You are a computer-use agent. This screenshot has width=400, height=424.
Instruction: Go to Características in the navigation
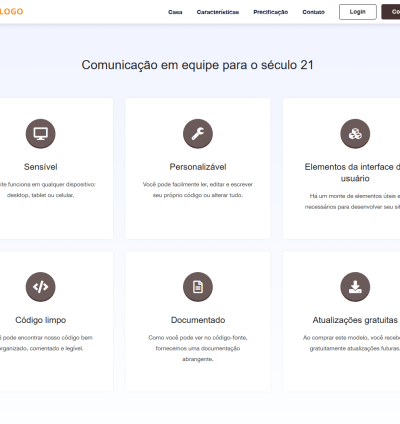click(x=218, y=12)
